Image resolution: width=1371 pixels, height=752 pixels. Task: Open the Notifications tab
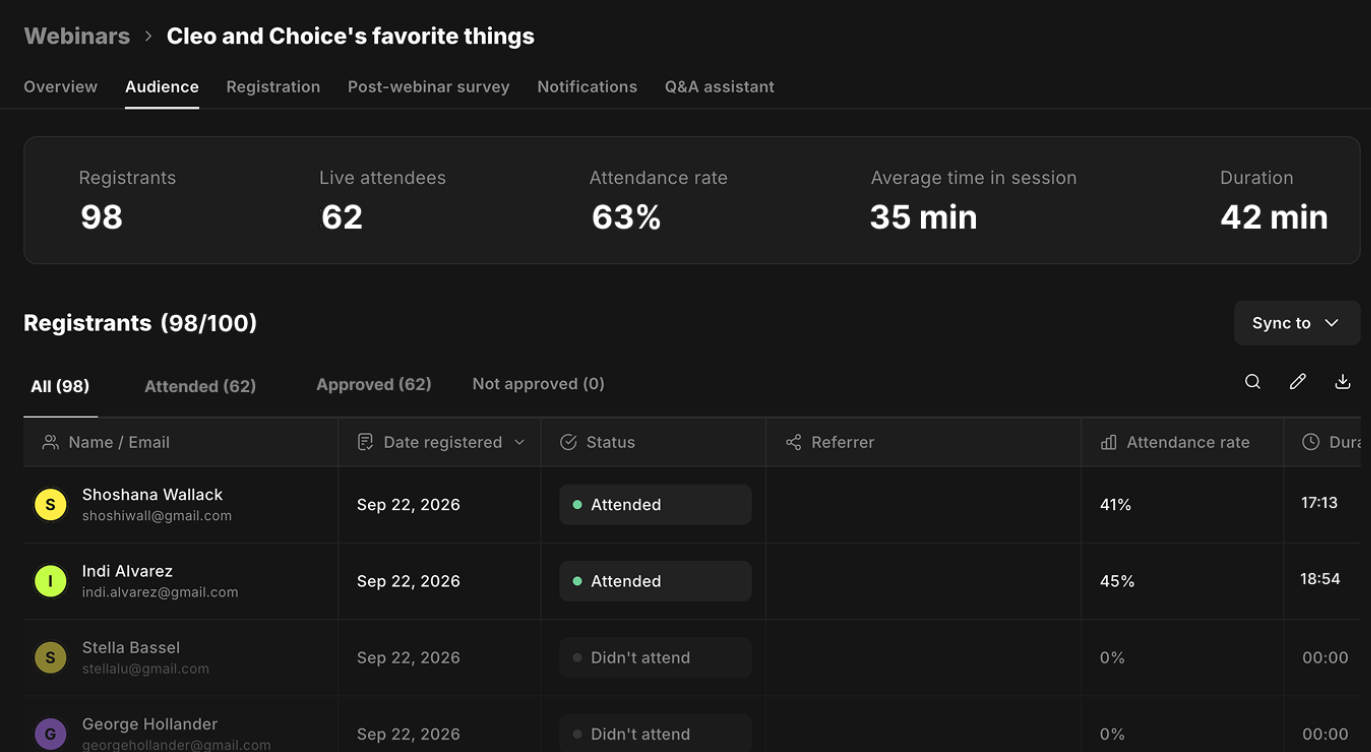click(x=587, y=87)
